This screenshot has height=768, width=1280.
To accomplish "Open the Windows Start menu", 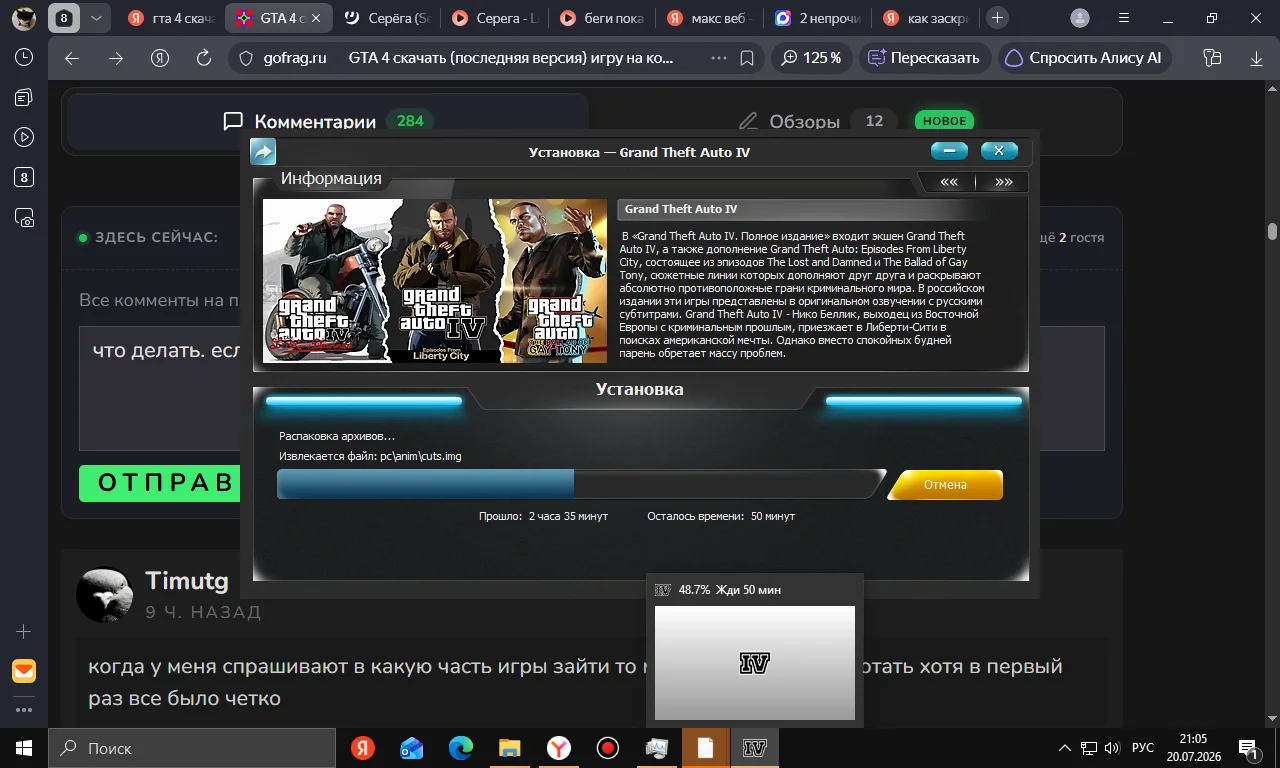I will point(24,748).
